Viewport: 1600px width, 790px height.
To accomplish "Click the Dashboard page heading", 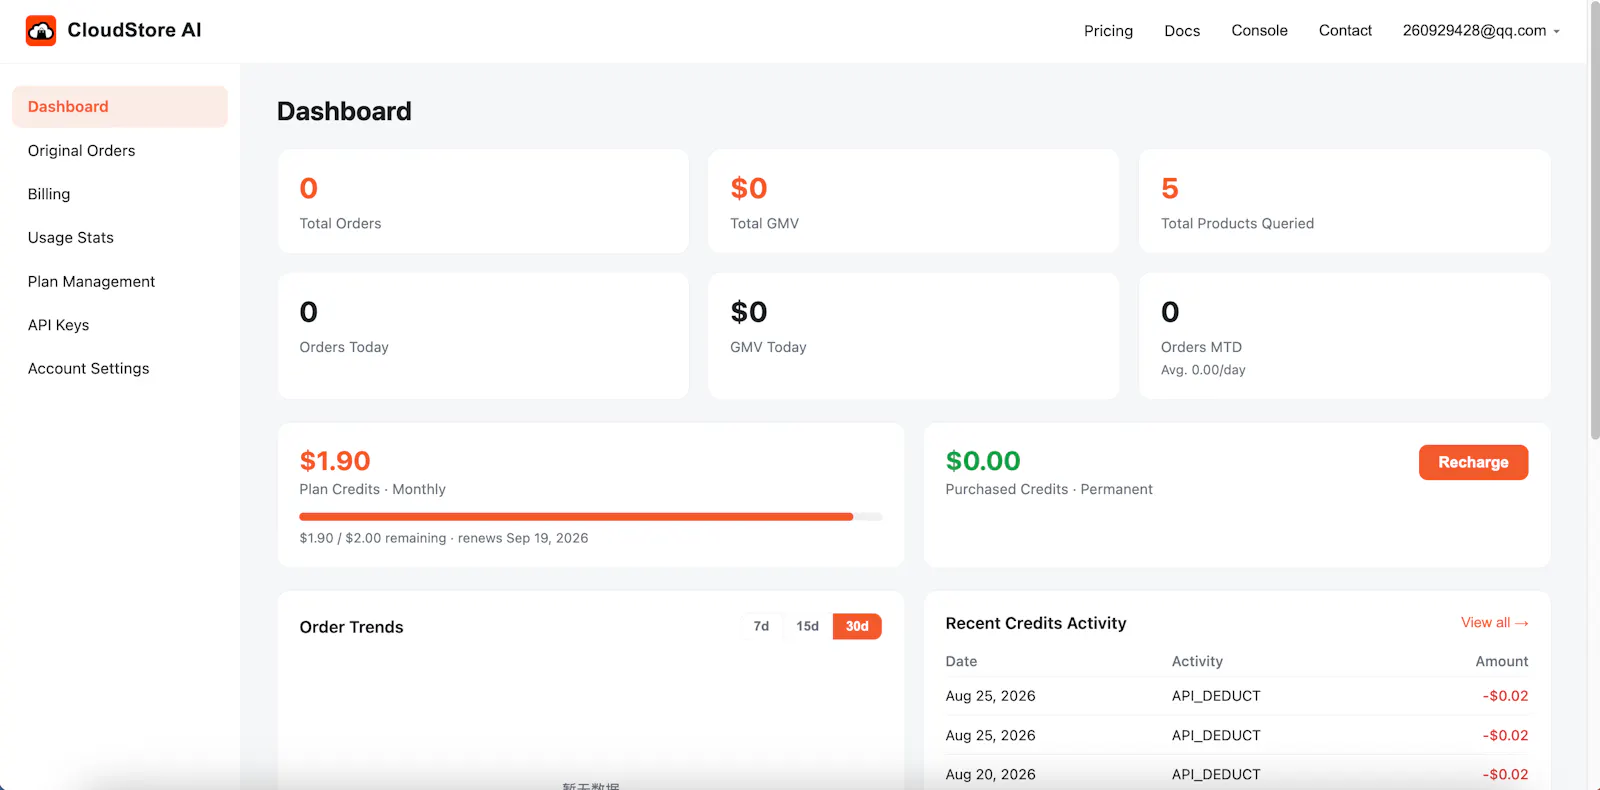I will (x=344, y=111).
